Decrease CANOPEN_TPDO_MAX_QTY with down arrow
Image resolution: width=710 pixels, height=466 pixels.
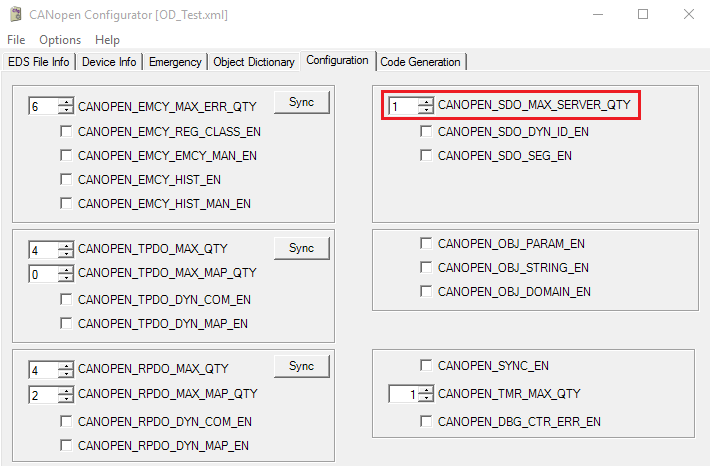click(x=66, y=254)
